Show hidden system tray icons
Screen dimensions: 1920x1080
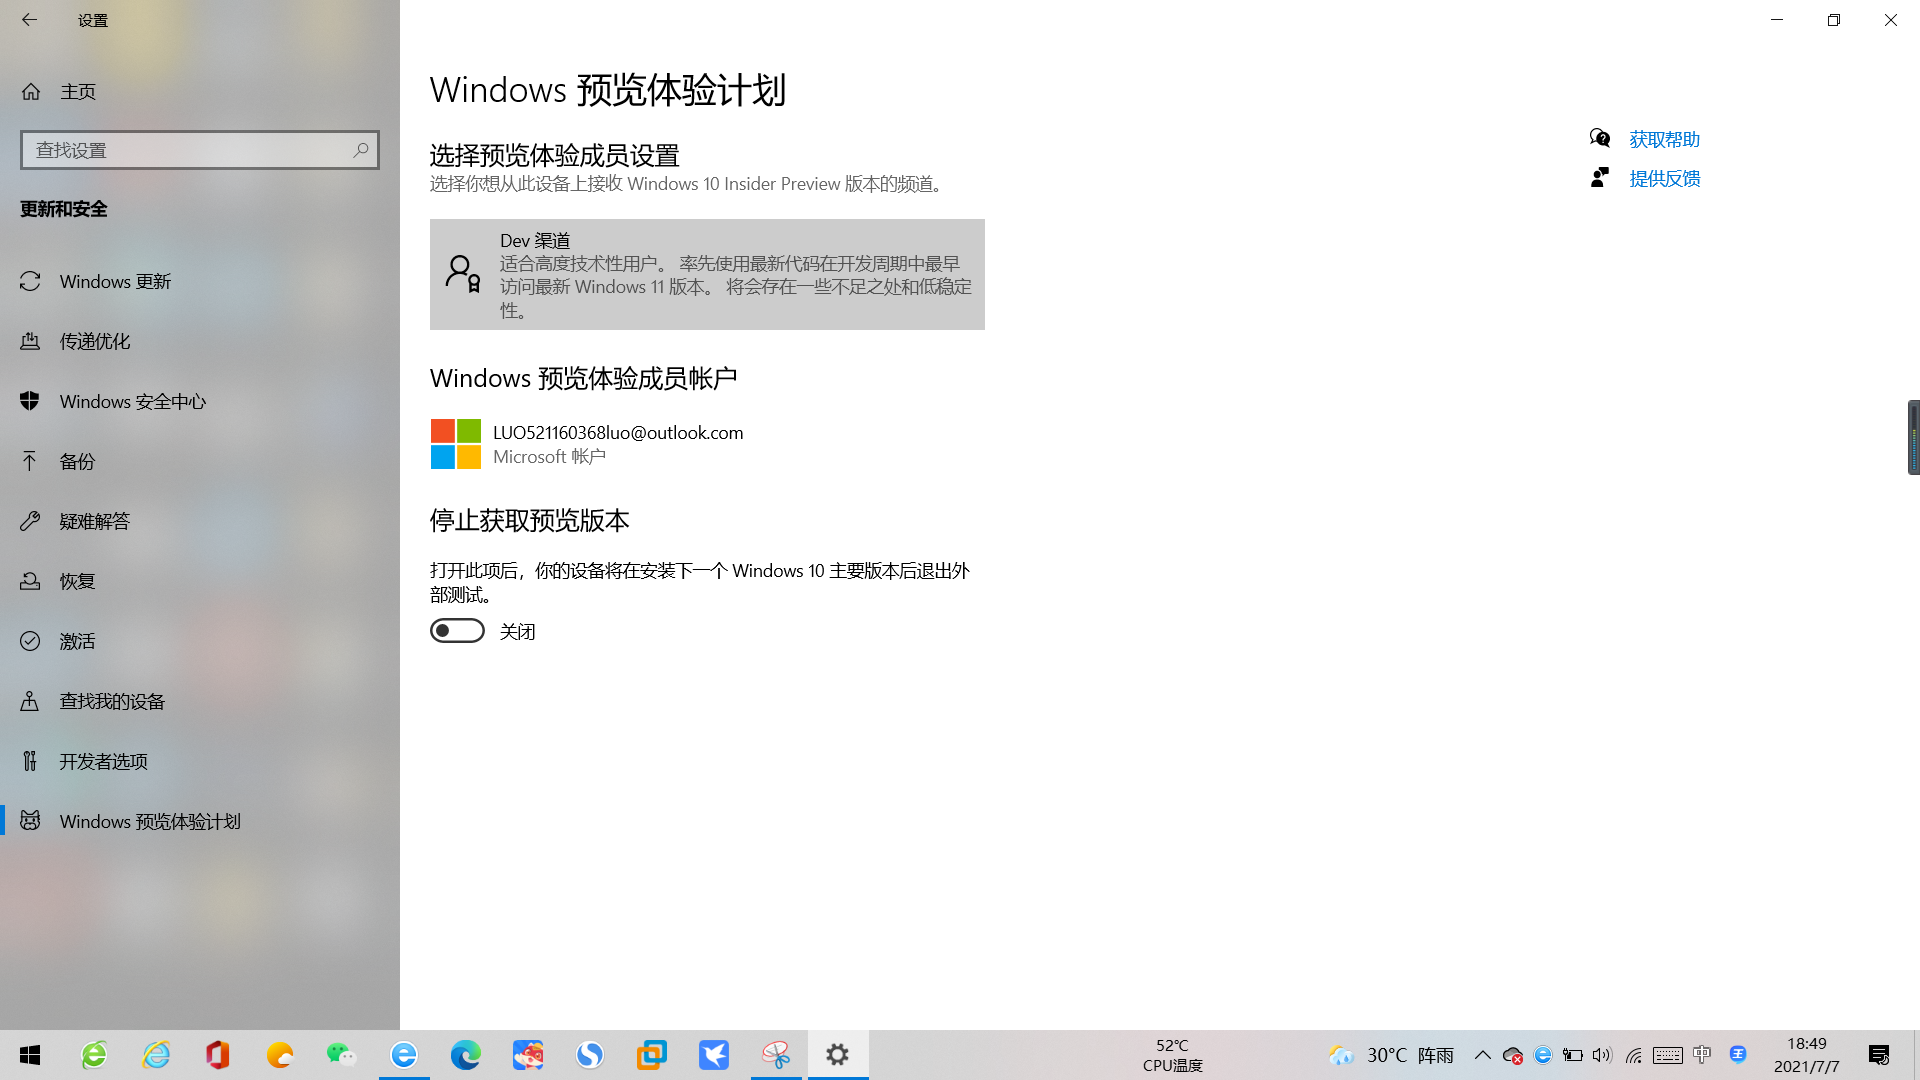point(1483,1055)
